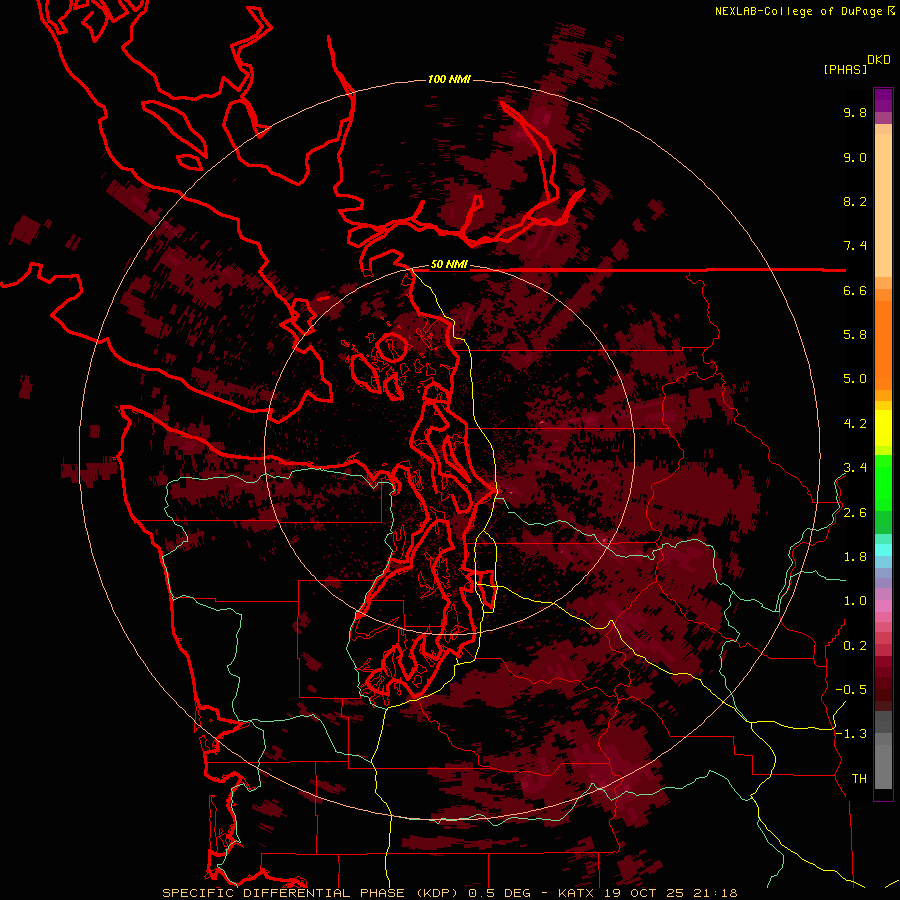Viewport: 900px width, 900px height.
Task: Click the 3.4 scale value
Action: coord(855,468)
